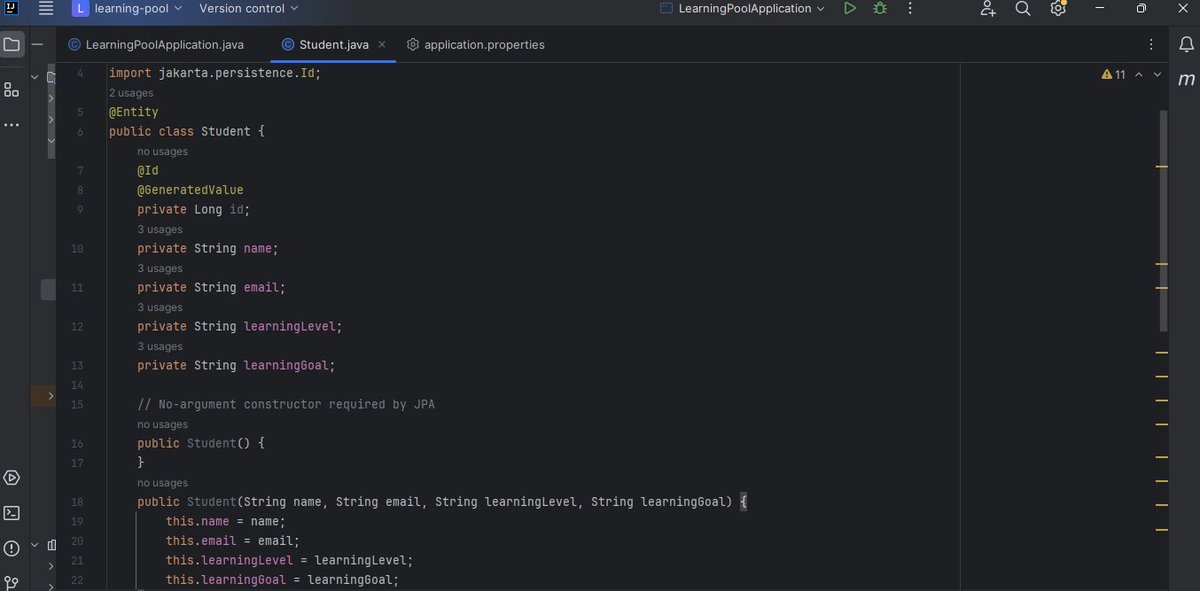Open the Git tool window
The height and width of the screenshot is (591, 1200).
[11, 582]
